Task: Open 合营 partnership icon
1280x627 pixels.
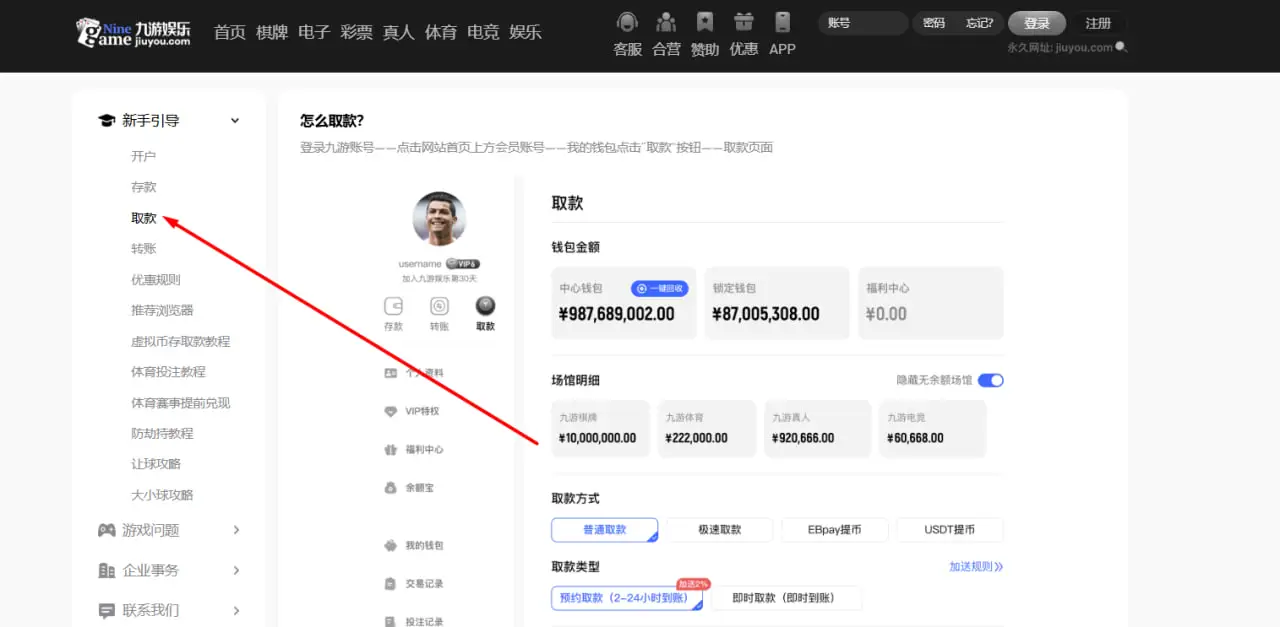Action: click(x=666, y=22)
